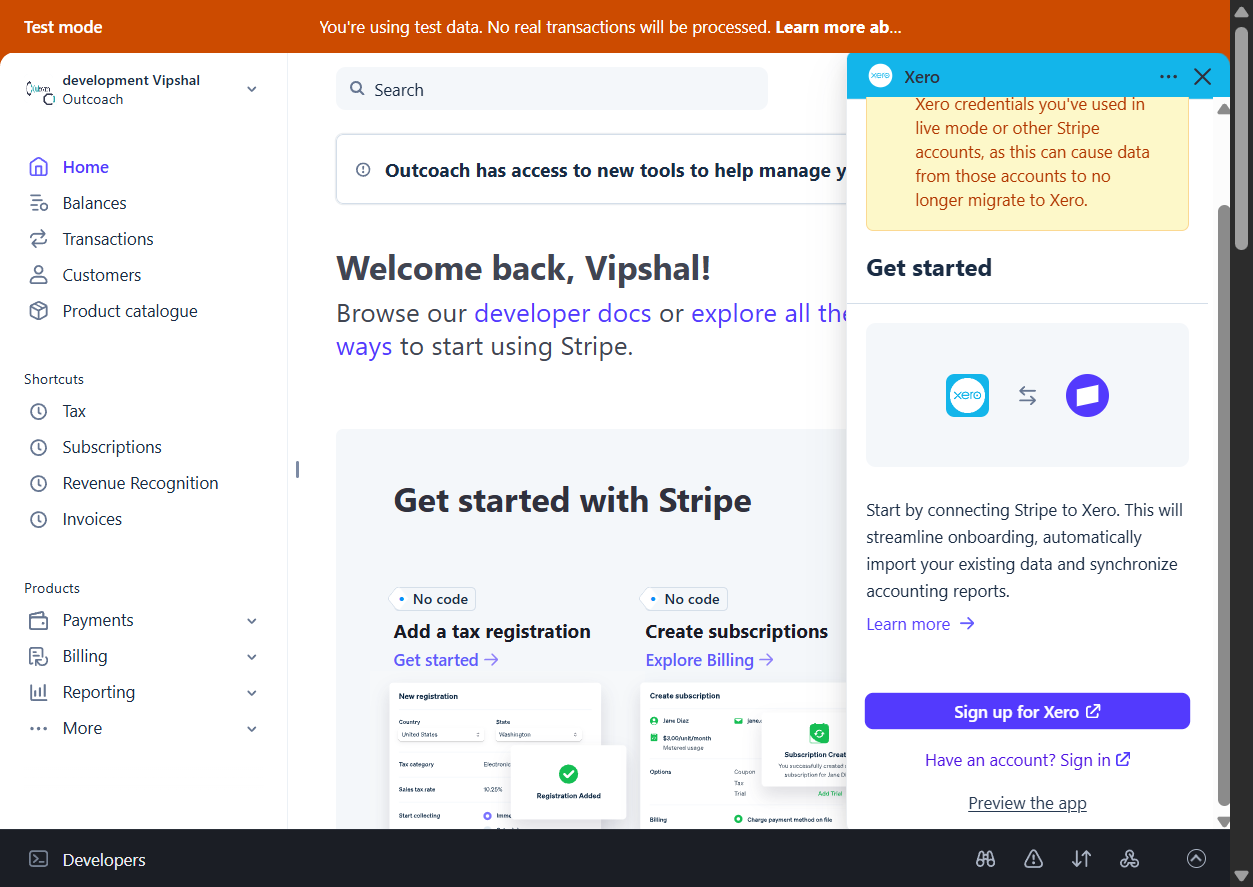This screenshot has height=887, width=1253.
Task: Click Learn more link in Xero panel
Action: (920, 624)
